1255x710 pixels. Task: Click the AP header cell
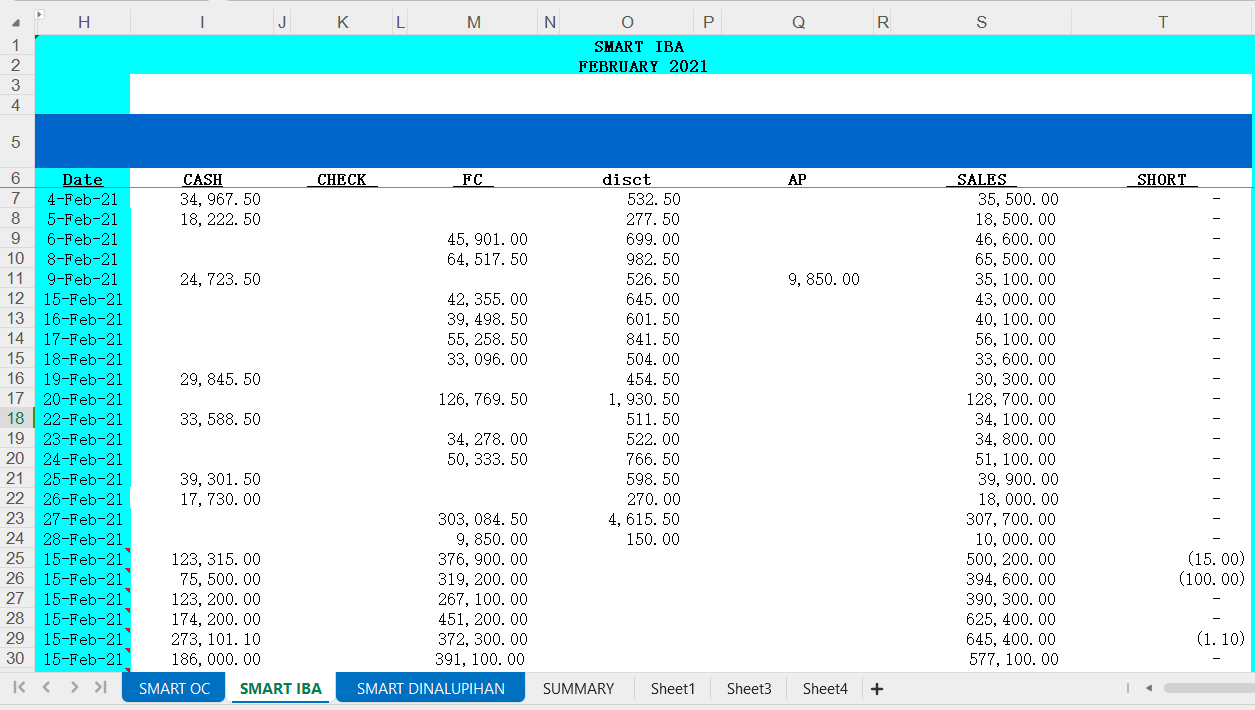[x=798, y=179]
